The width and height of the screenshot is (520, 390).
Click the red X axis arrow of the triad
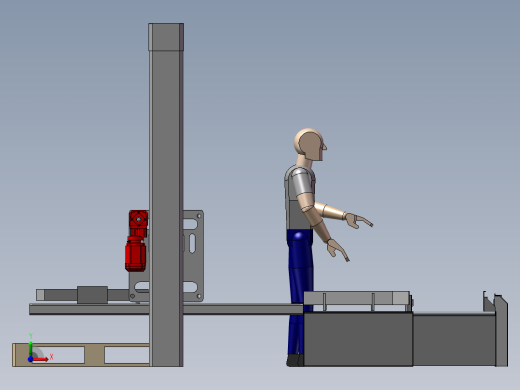pos(41,359)
